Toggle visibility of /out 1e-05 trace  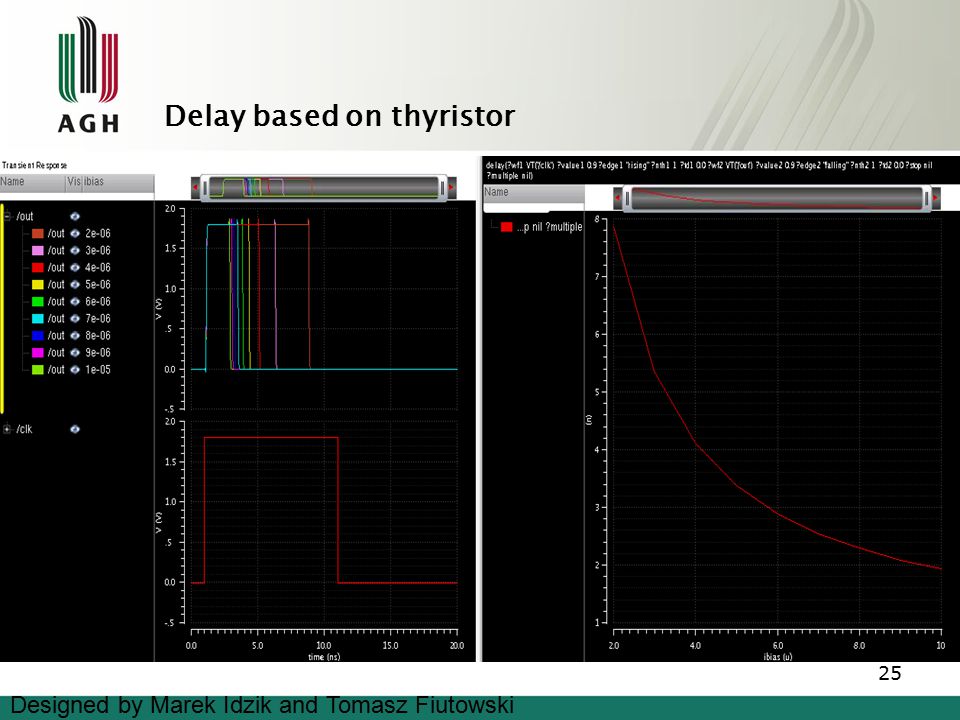click(x=75, y=370)
